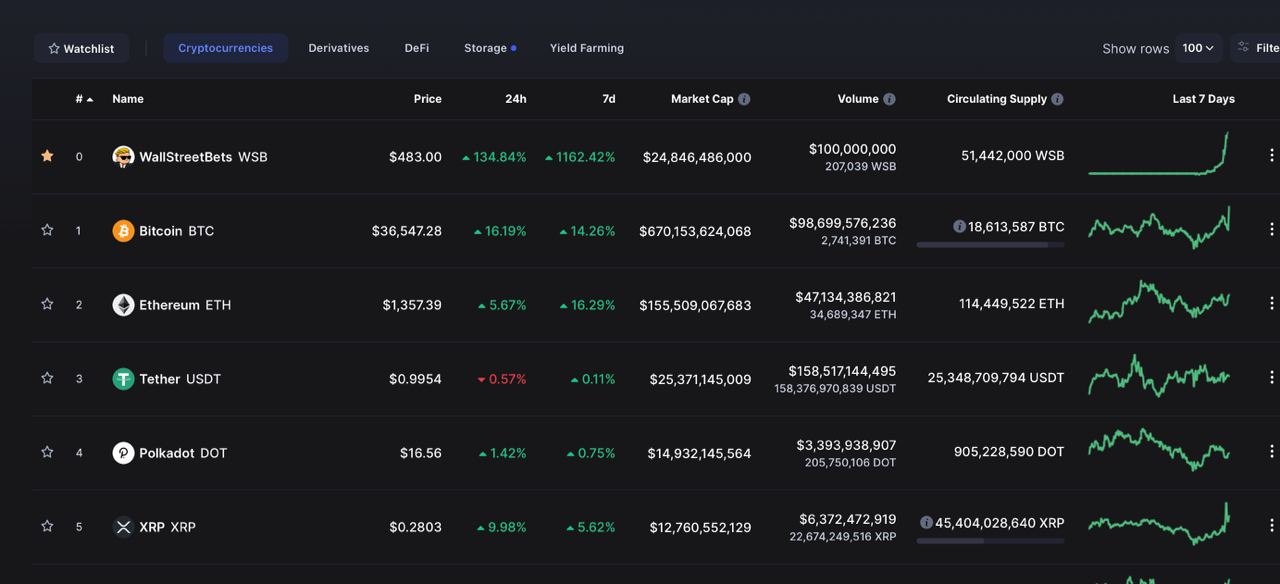Screen dimensions: 1280x584
Task: Sort table by 7d column
Action: click(609, 99)
